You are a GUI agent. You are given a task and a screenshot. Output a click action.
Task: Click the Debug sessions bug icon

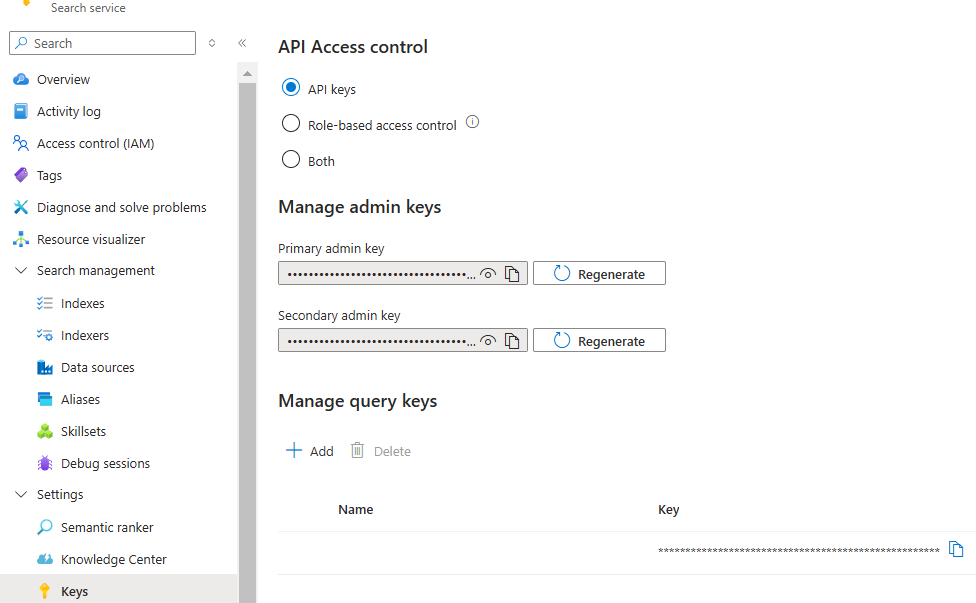45,463
